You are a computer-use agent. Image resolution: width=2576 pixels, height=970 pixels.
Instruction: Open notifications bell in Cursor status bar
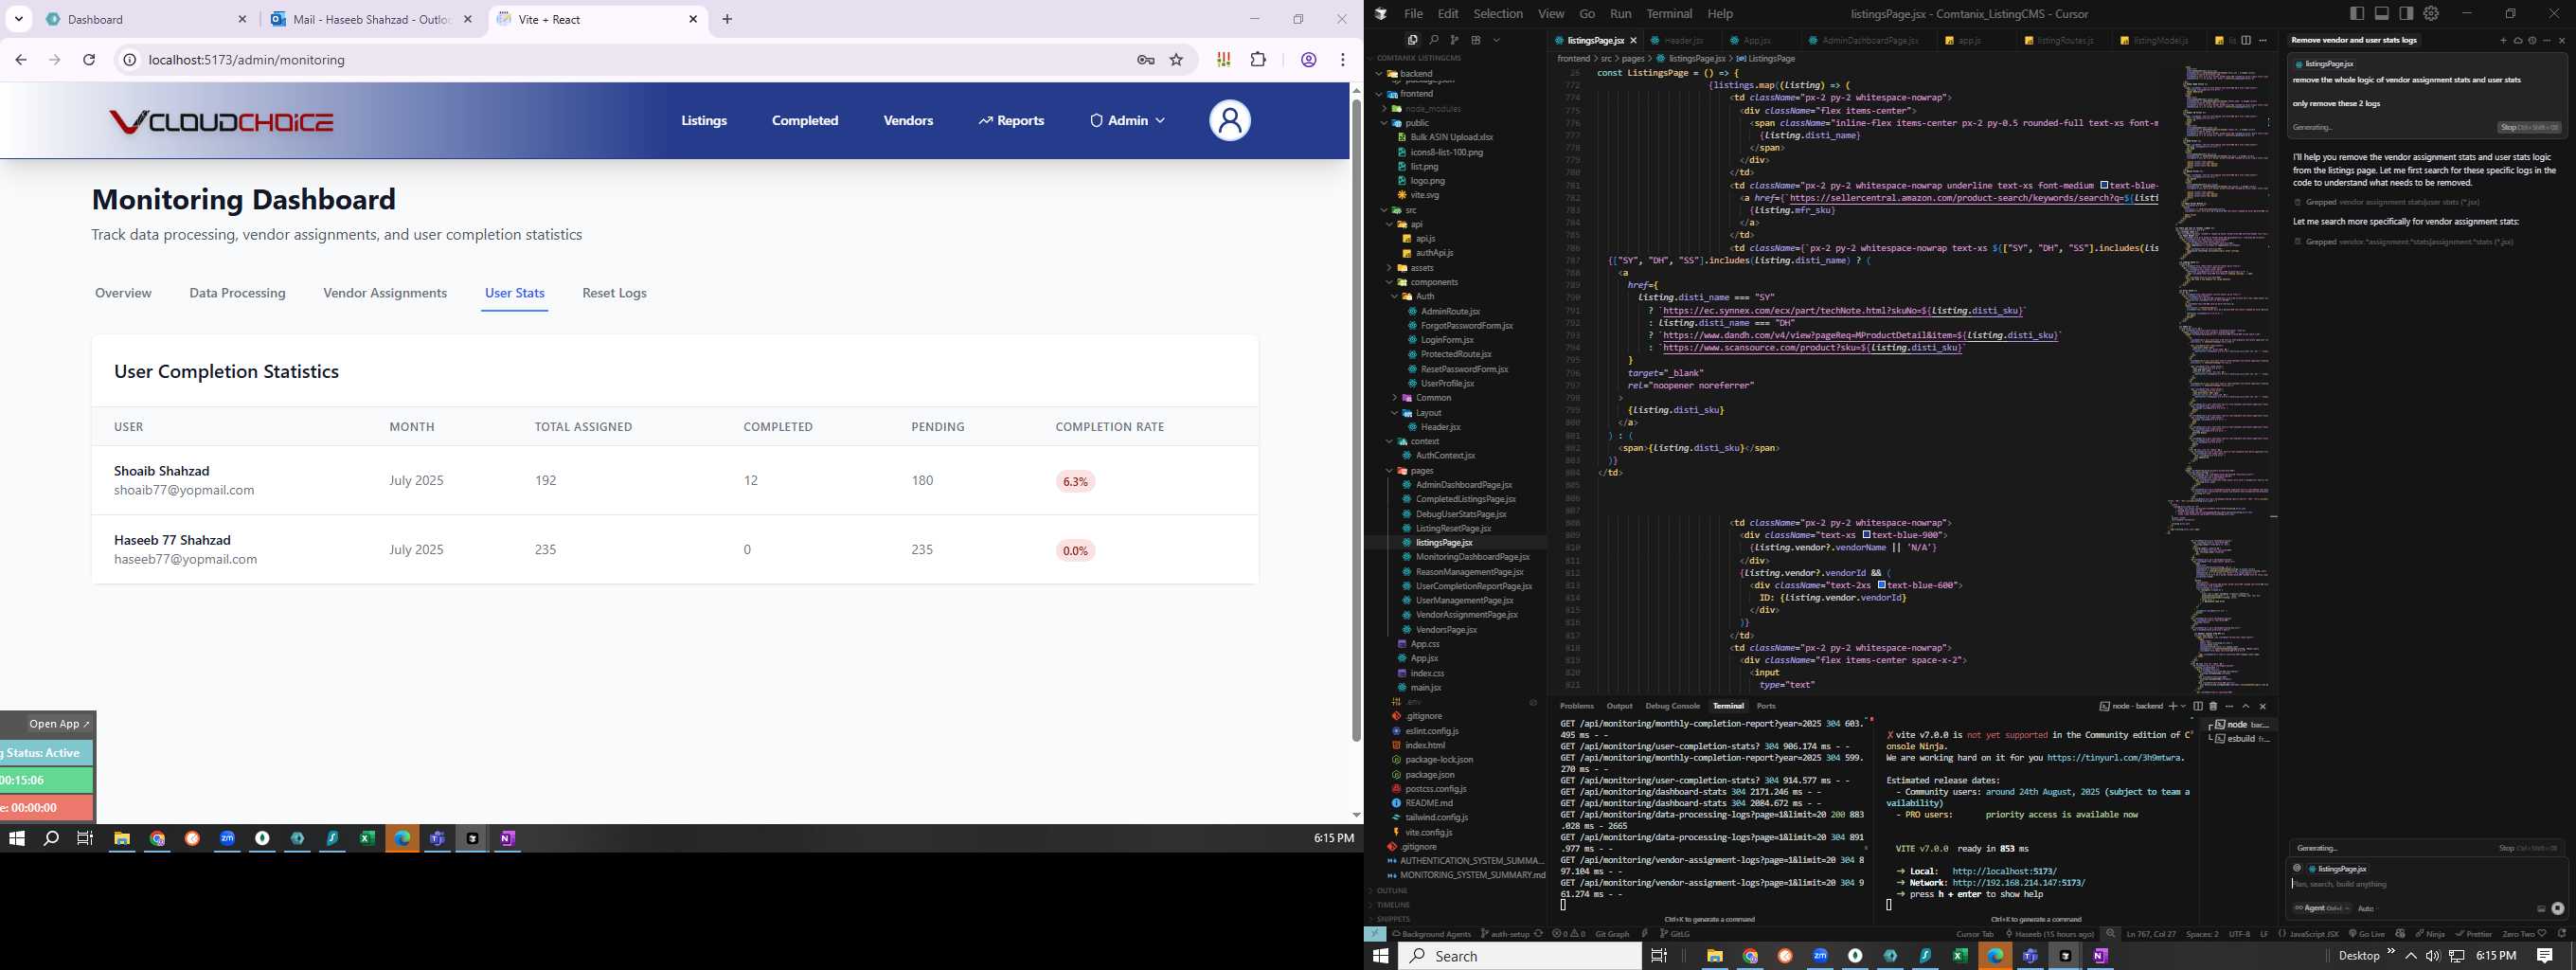pos(2561,934)
